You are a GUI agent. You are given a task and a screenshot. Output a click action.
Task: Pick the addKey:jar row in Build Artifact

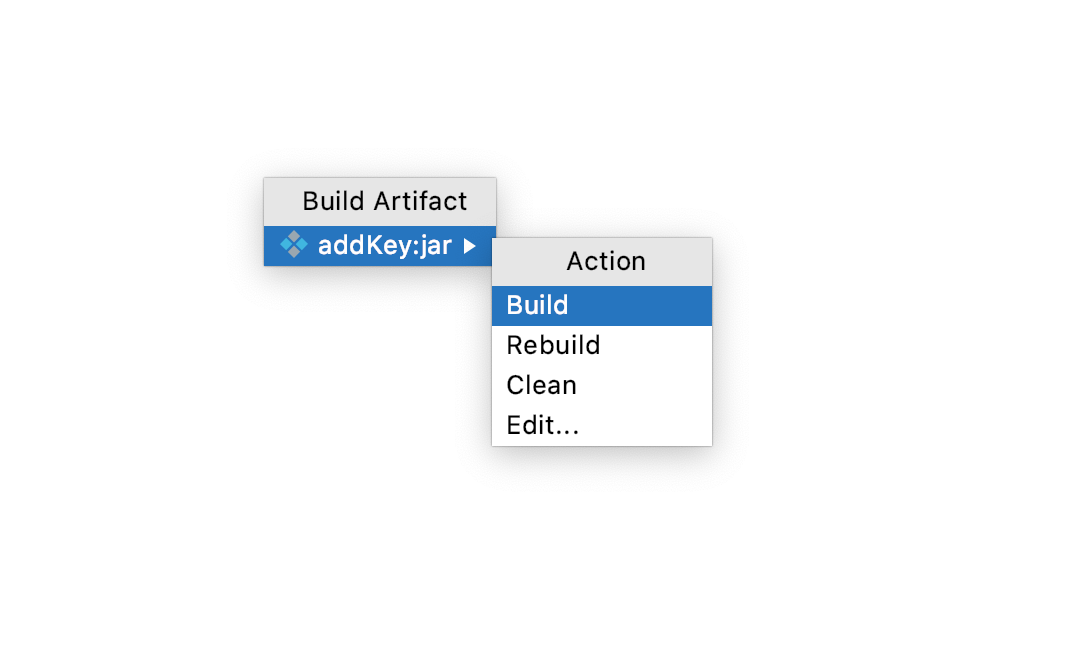tap(379, 245)
